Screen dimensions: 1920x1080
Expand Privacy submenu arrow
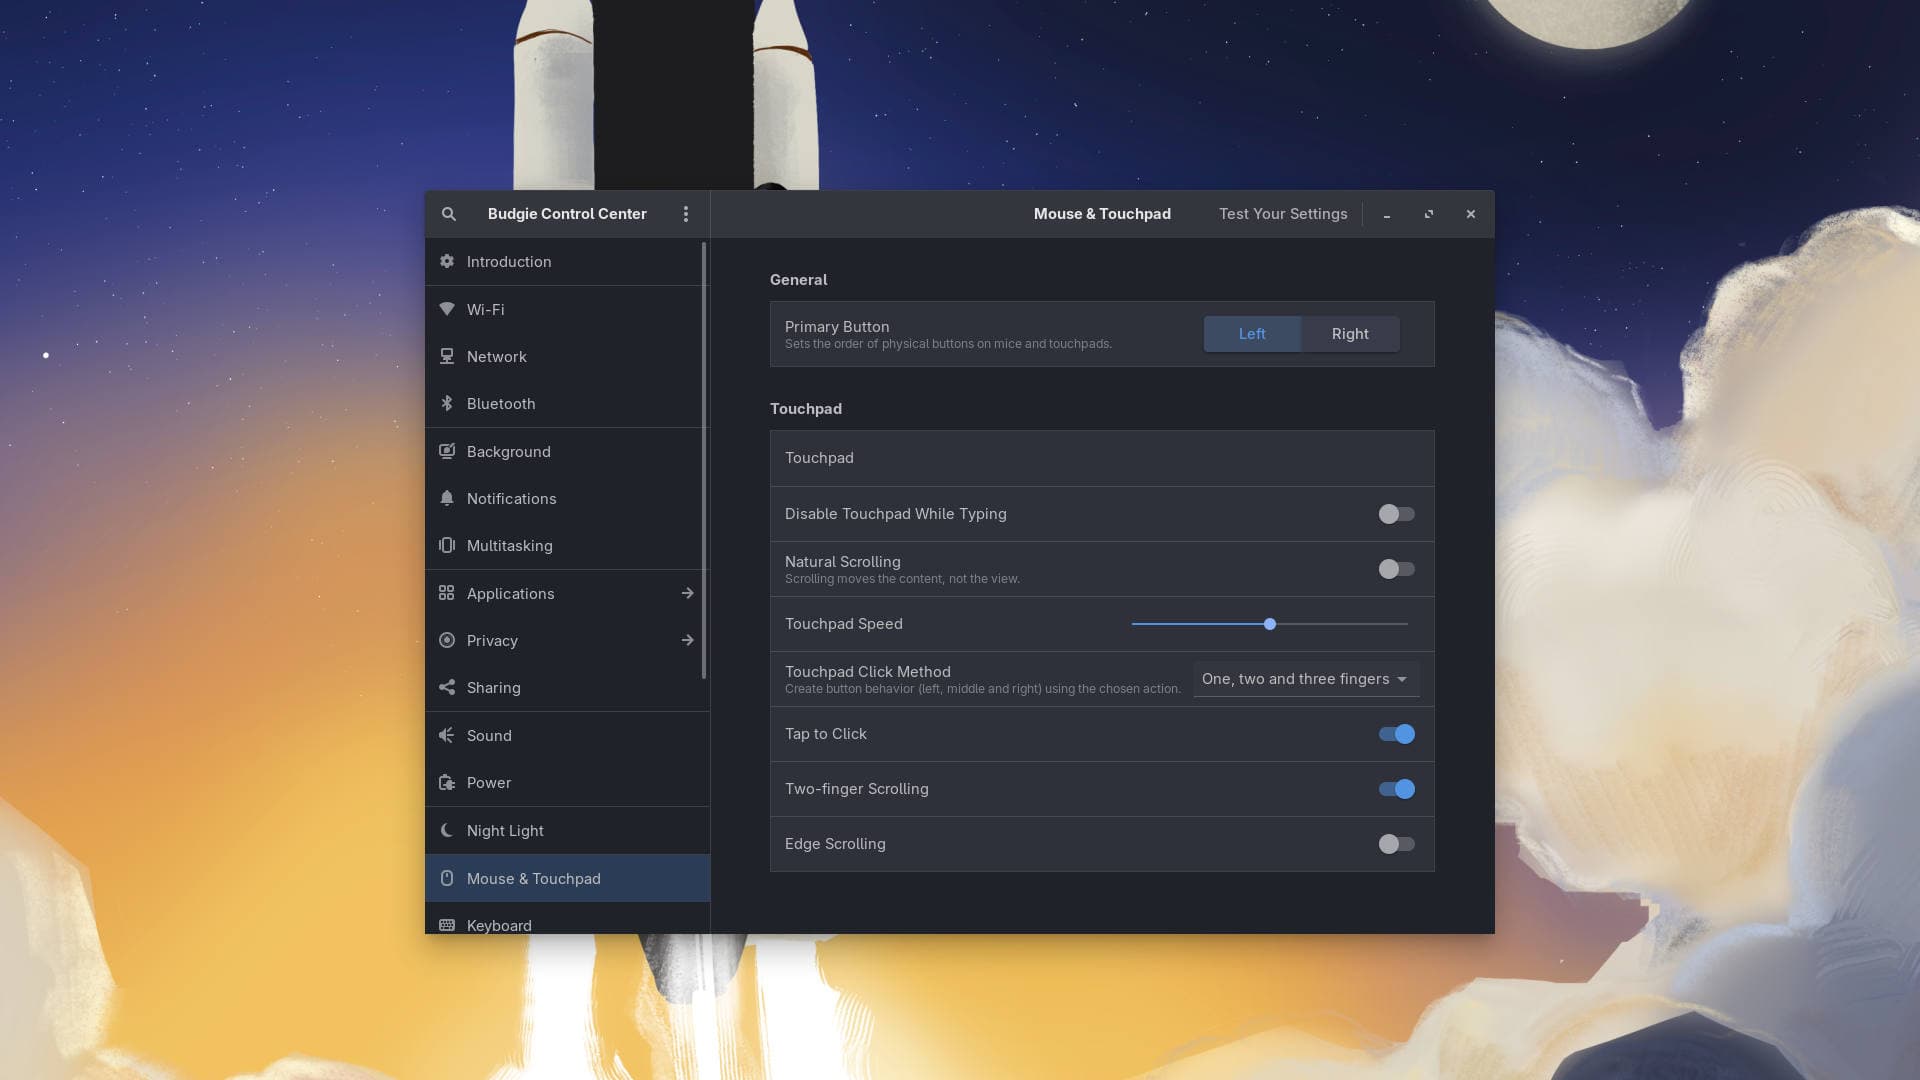[x=687, y=640]
